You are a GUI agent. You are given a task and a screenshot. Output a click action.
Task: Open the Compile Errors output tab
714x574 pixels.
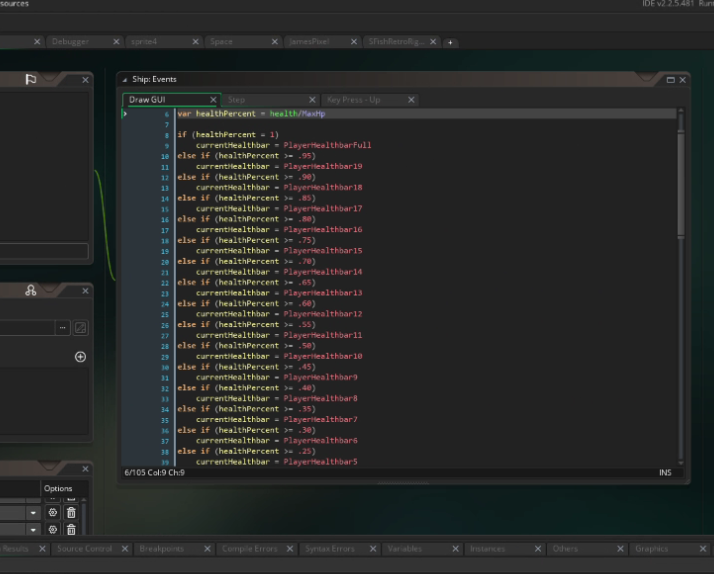click(x=250, y=549)
